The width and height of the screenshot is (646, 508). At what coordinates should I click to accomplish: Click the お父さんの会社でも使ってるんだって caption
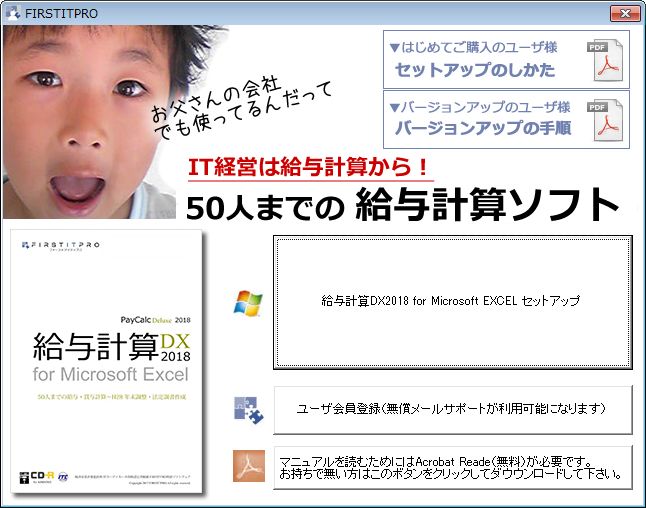241,107
